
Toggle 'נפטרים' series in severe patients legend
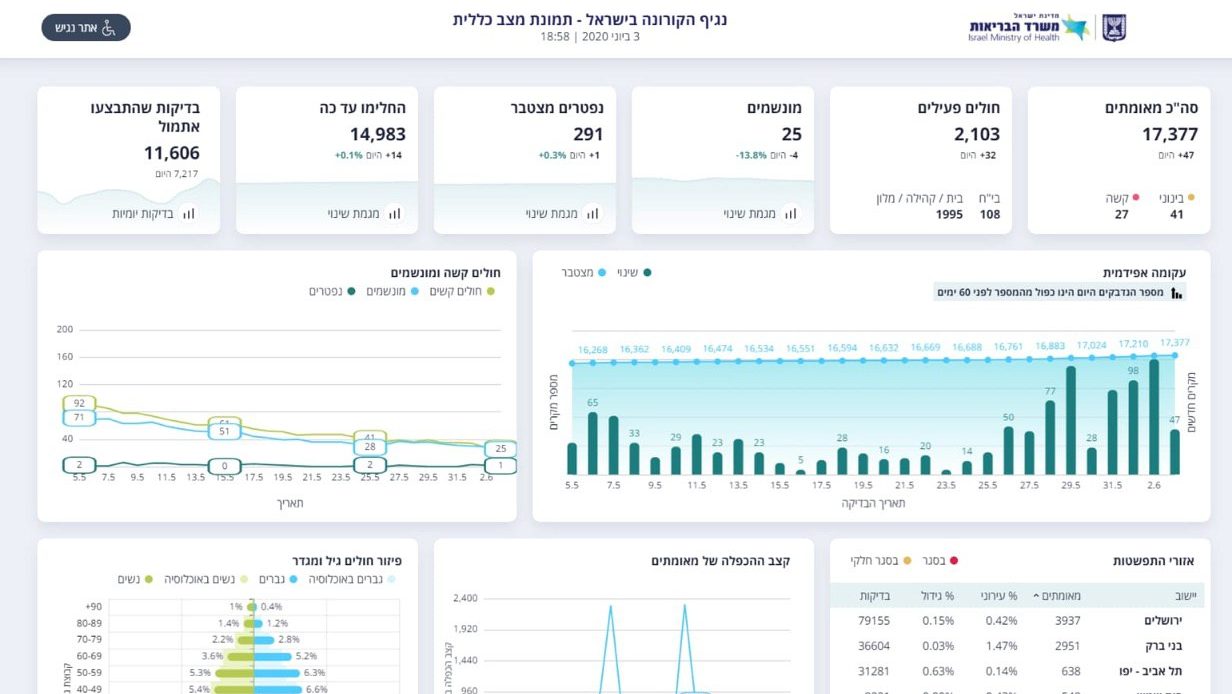[332, 291]
